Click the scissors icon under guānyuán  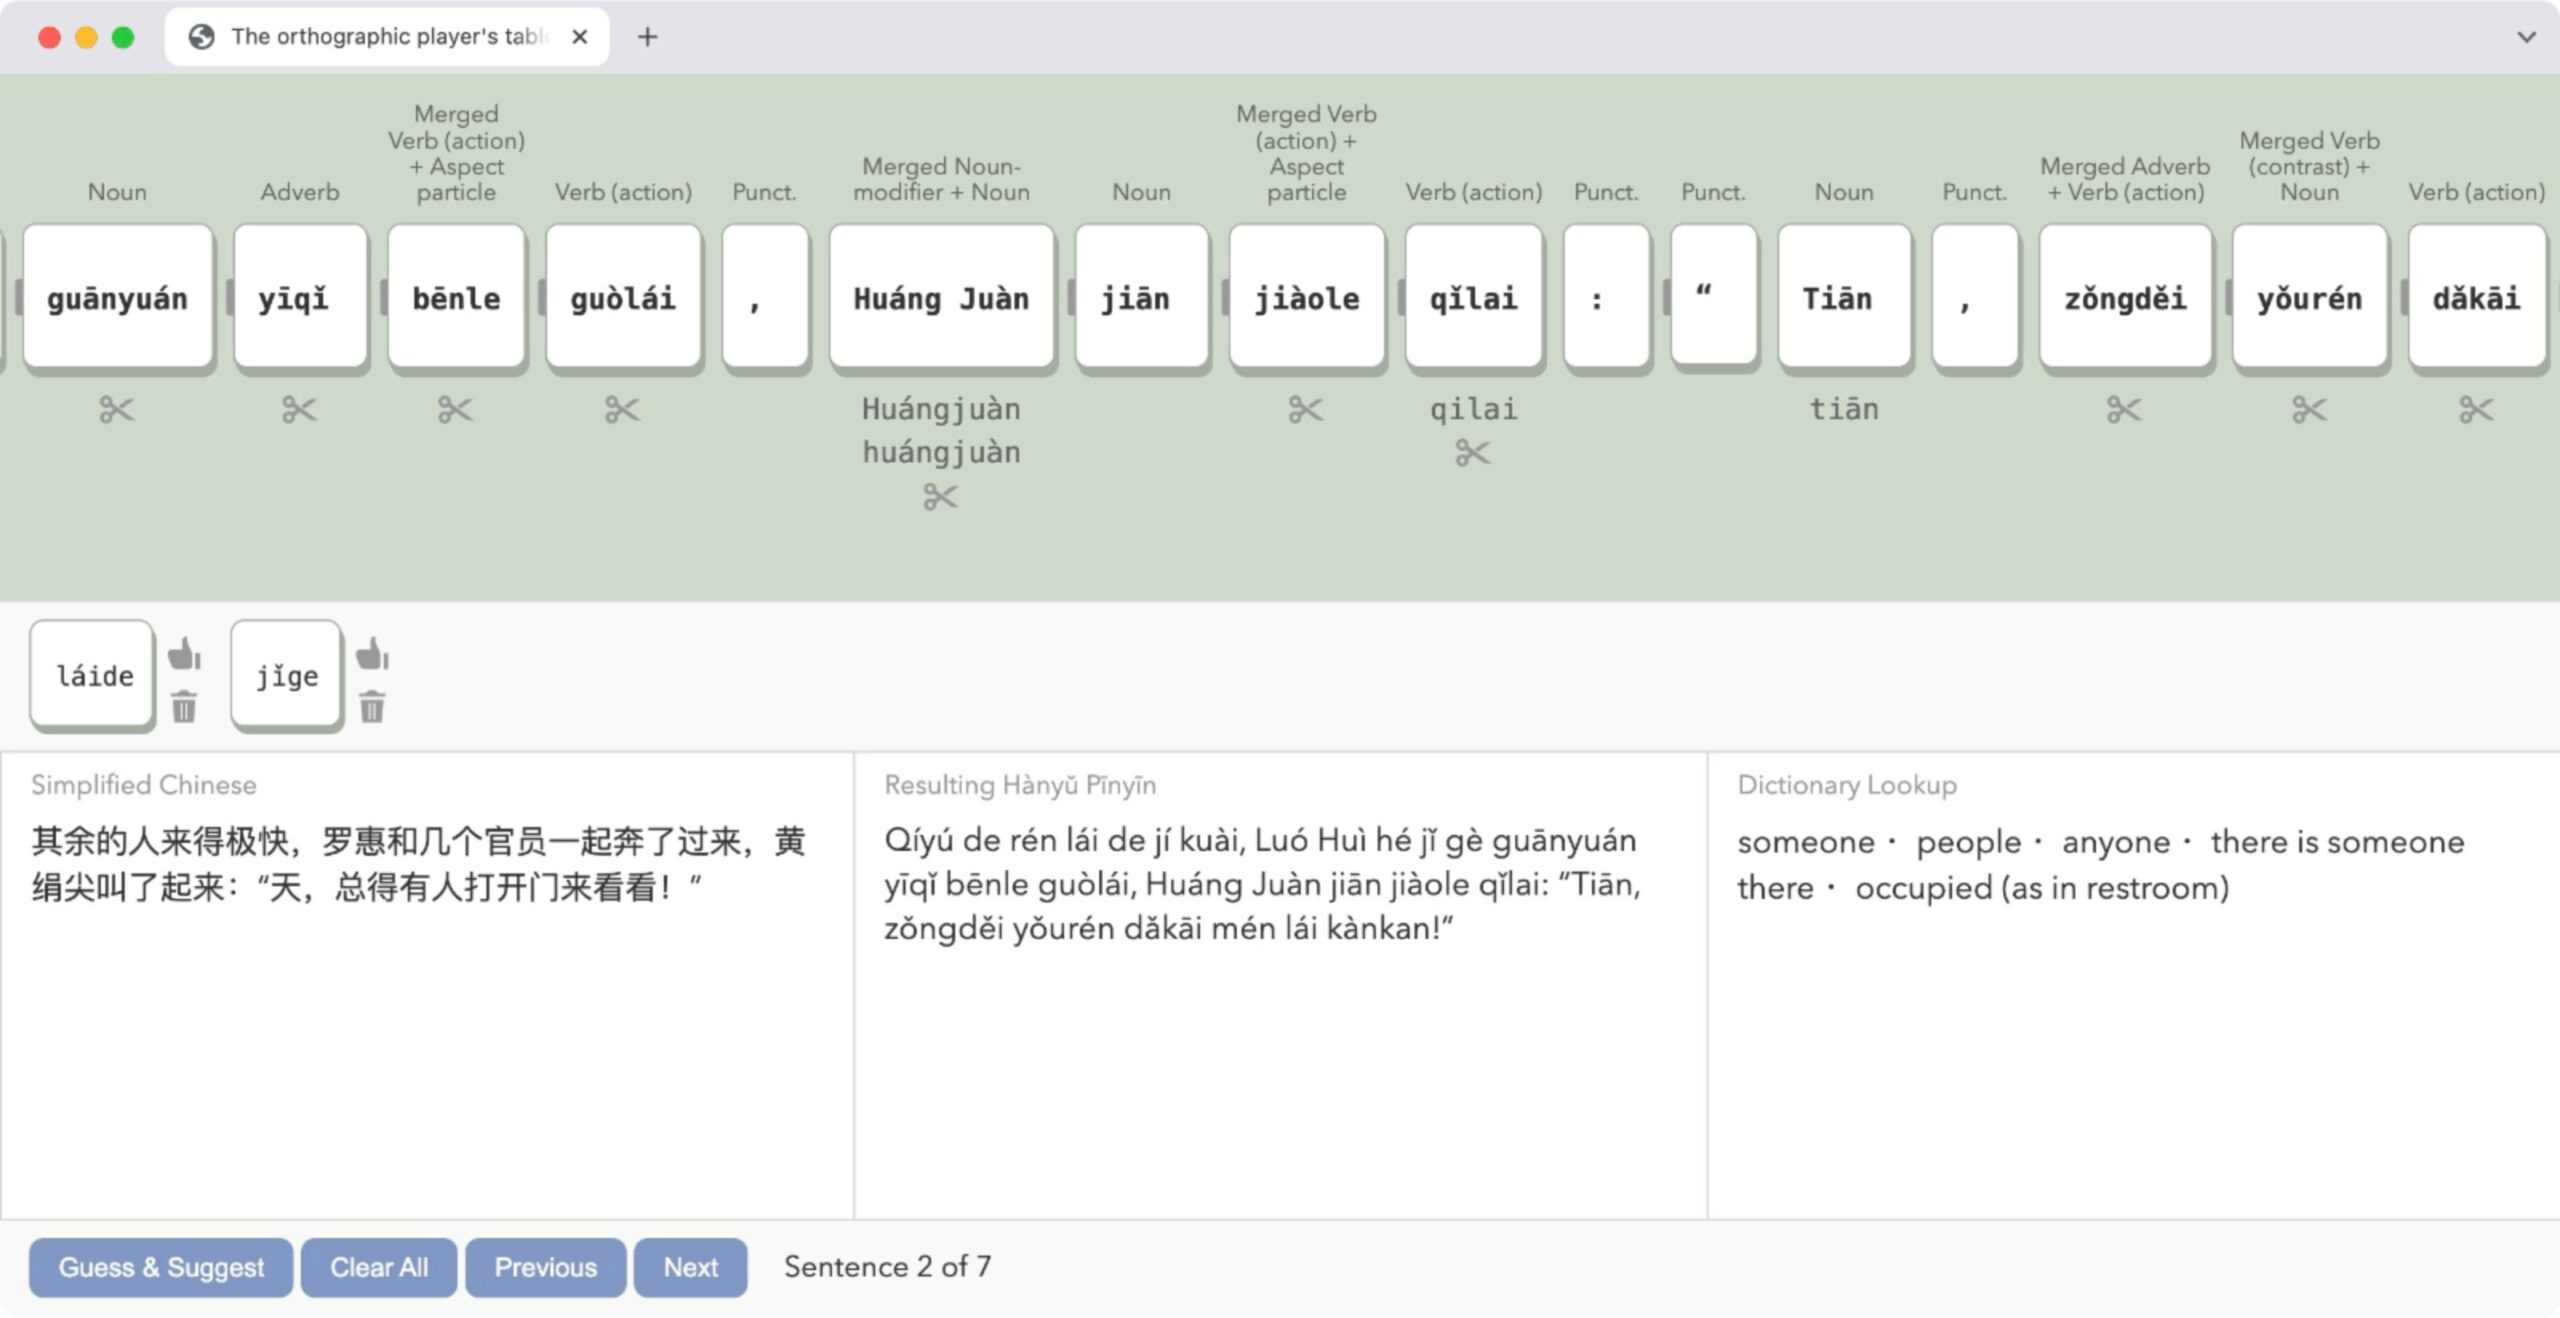pyautogui.click(x=117, y=410)
